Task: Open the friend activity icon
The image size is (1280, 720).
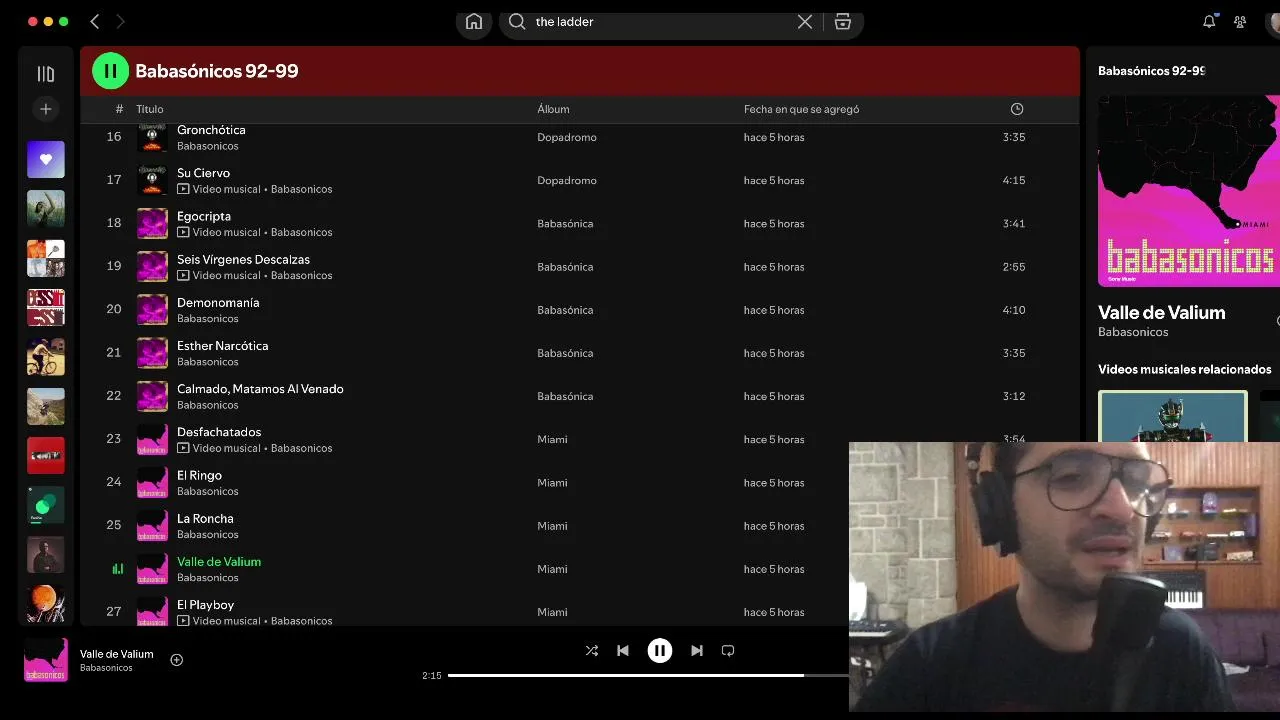Action: (x=1240, y=21)
